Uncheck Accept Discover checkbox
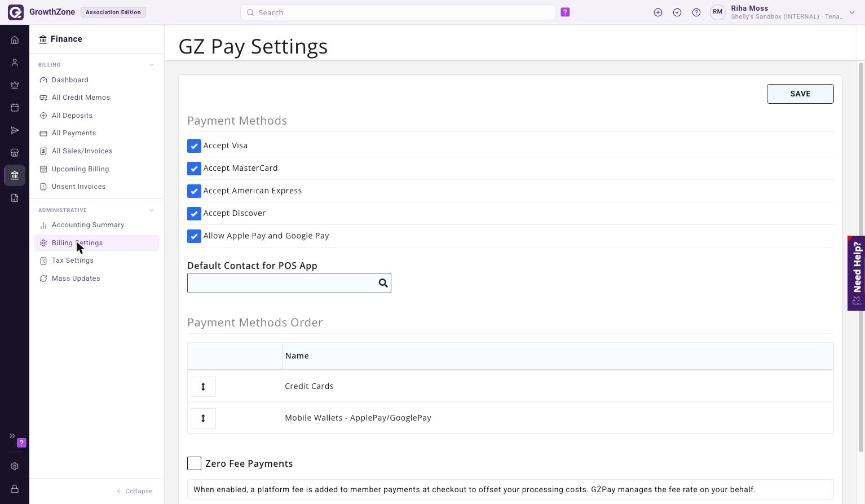This screenshot has height=504, width=865. coord(194,213)
